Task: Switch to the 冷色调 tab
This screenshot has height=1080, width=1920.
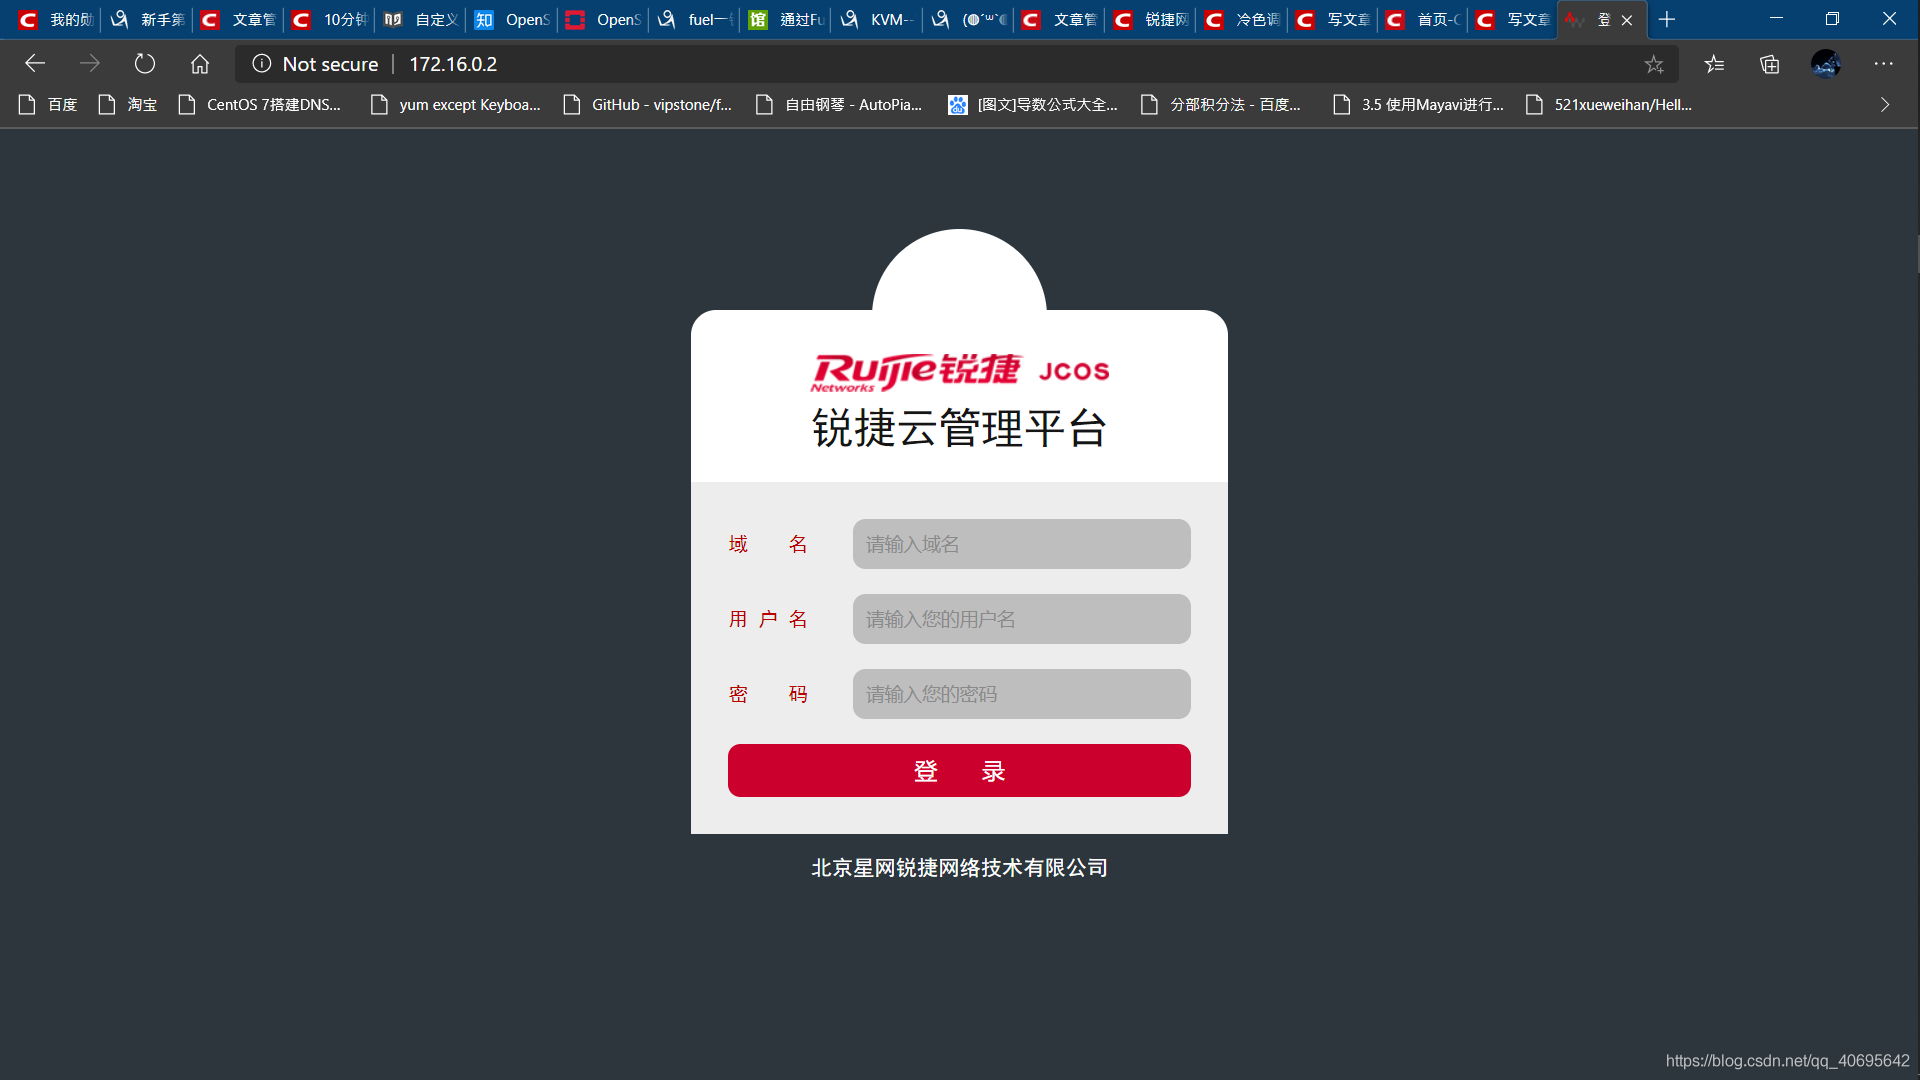Action: [1242, 19]
